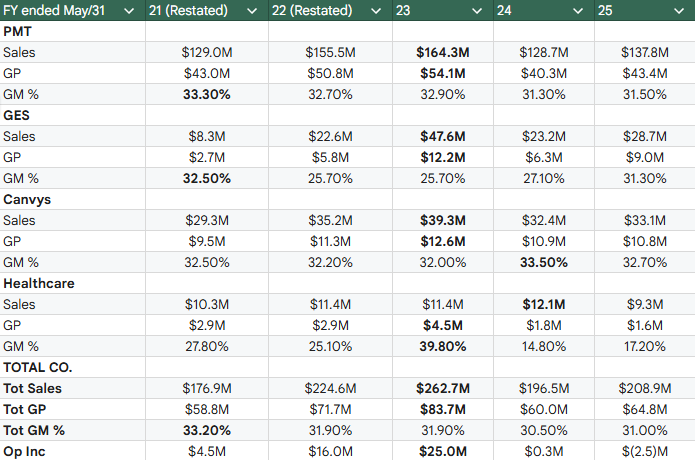The width and height of the screenshot is (695, 460).
Task: Select operating income cell $25.0M
Action: coord(443,451)
